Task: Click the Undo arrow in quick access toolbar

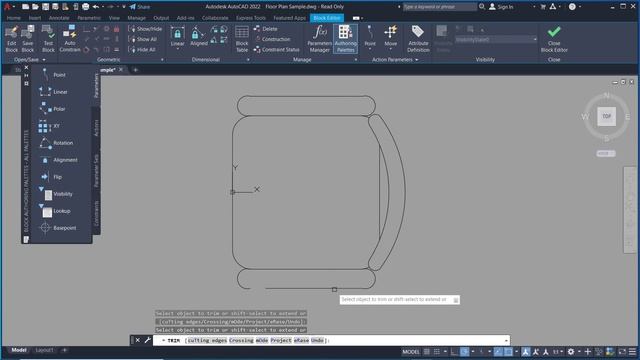Action: pos(96,7)
